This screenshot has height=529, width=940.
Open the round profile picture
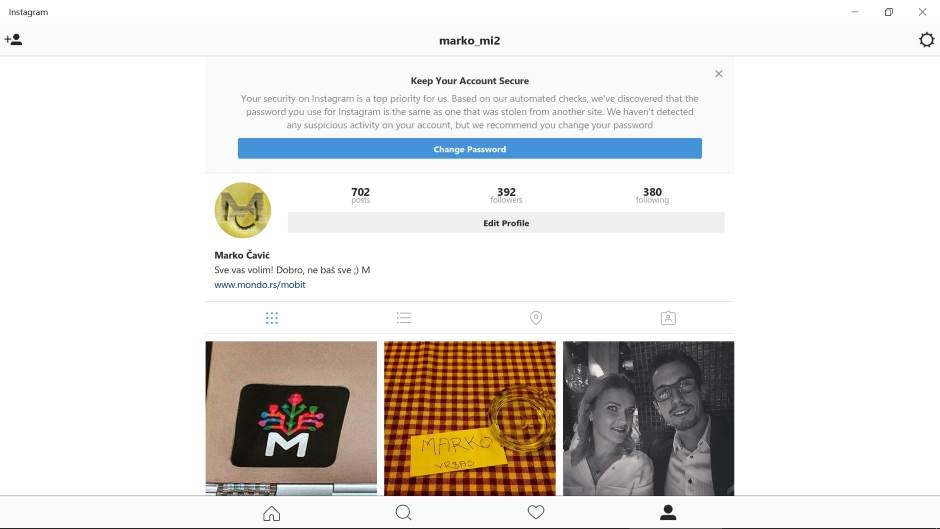click(243, 211)
